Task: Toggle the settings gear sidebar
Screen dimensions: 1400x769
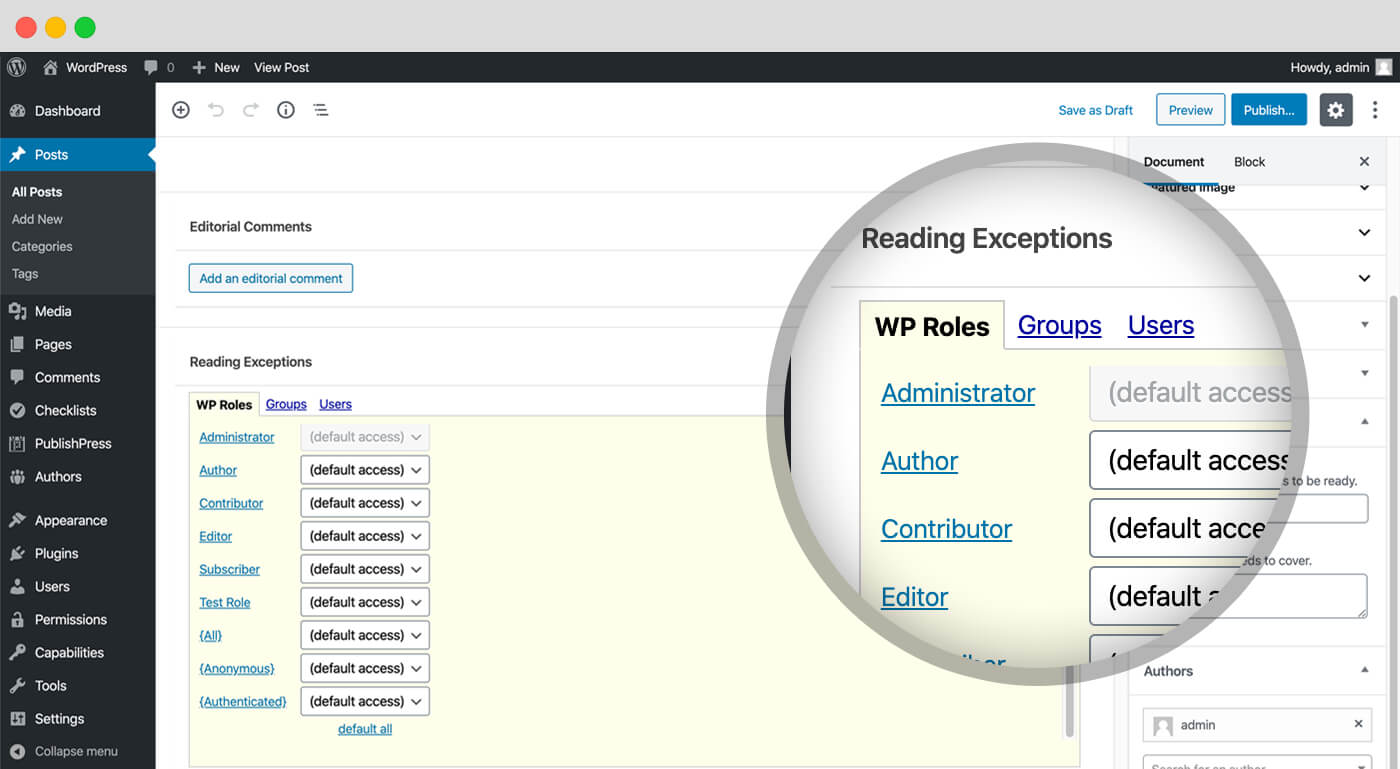Action: [x=1336, y=110]
